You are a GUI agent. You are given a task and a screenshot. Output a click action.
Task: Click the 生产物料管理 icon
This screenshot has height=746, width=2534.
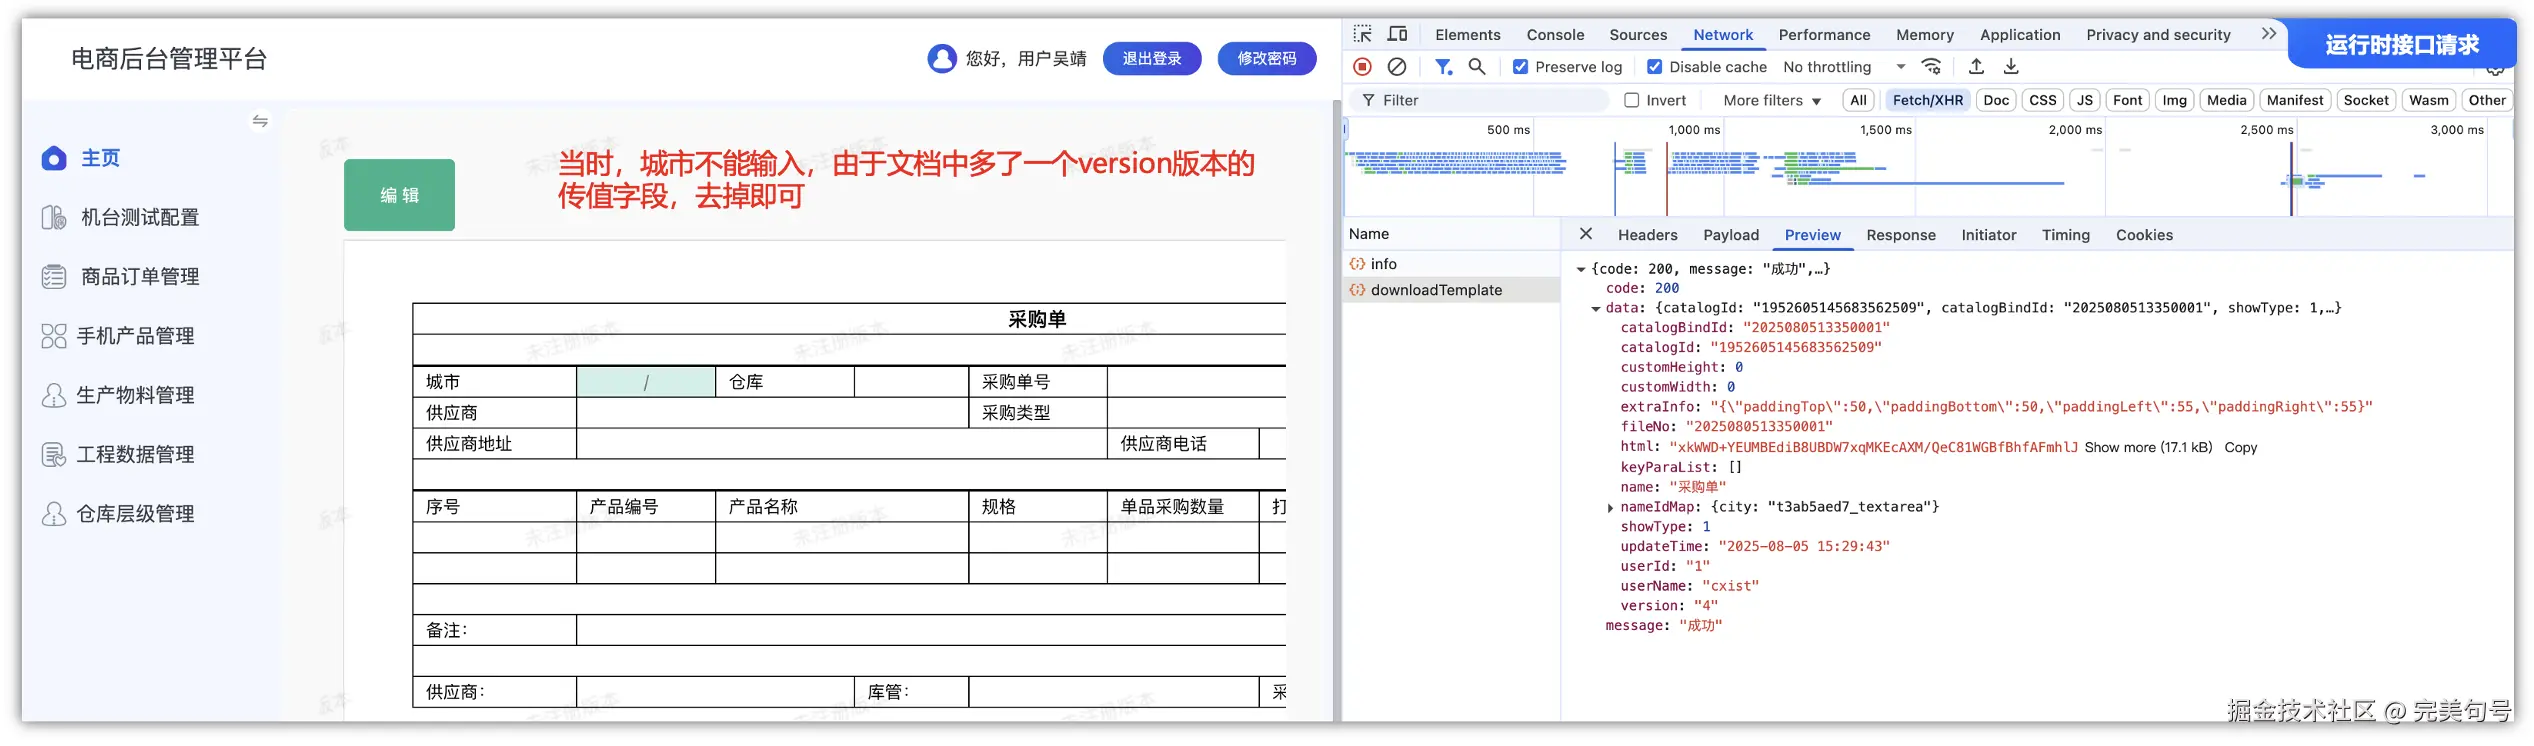[x=54, y=395]
